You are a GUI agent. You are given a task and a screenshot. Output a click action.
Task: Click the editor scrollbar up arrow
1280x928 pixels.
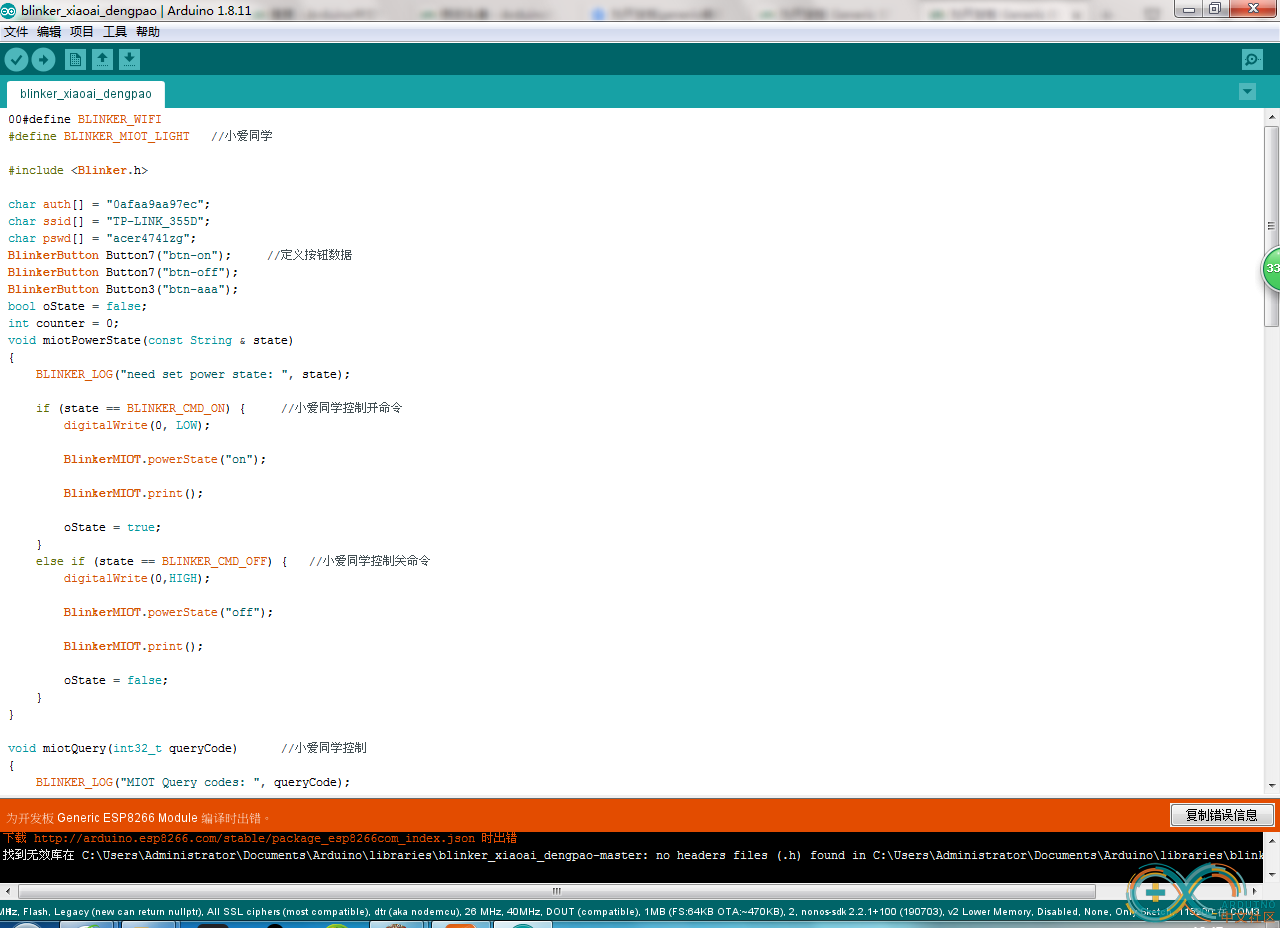(x=1272, y=116)
